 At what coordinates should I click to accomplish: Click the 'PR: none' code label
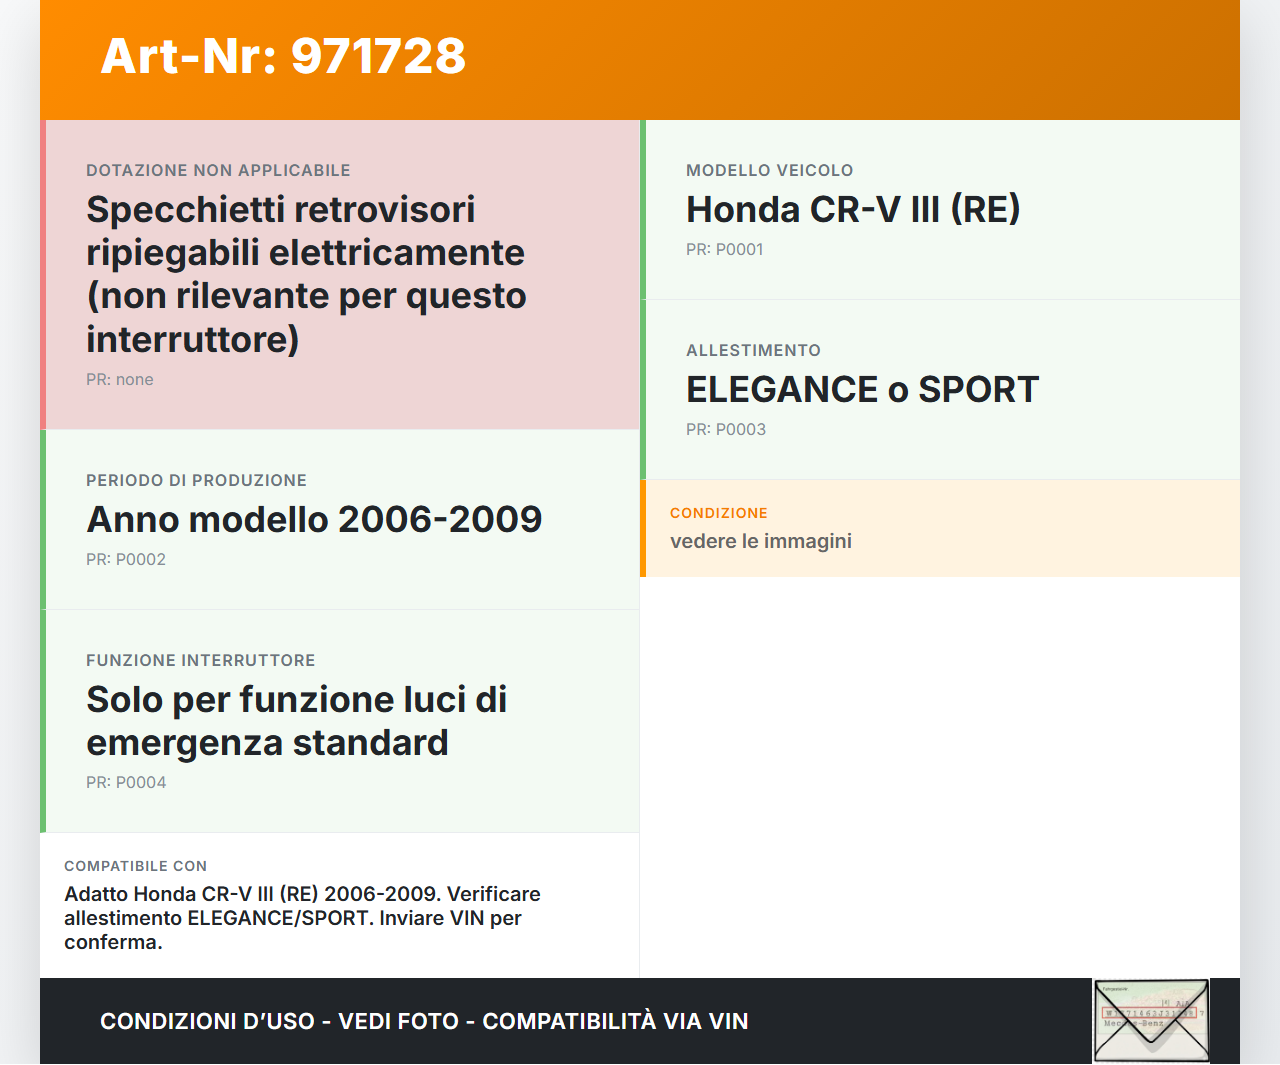pos(120,380)
